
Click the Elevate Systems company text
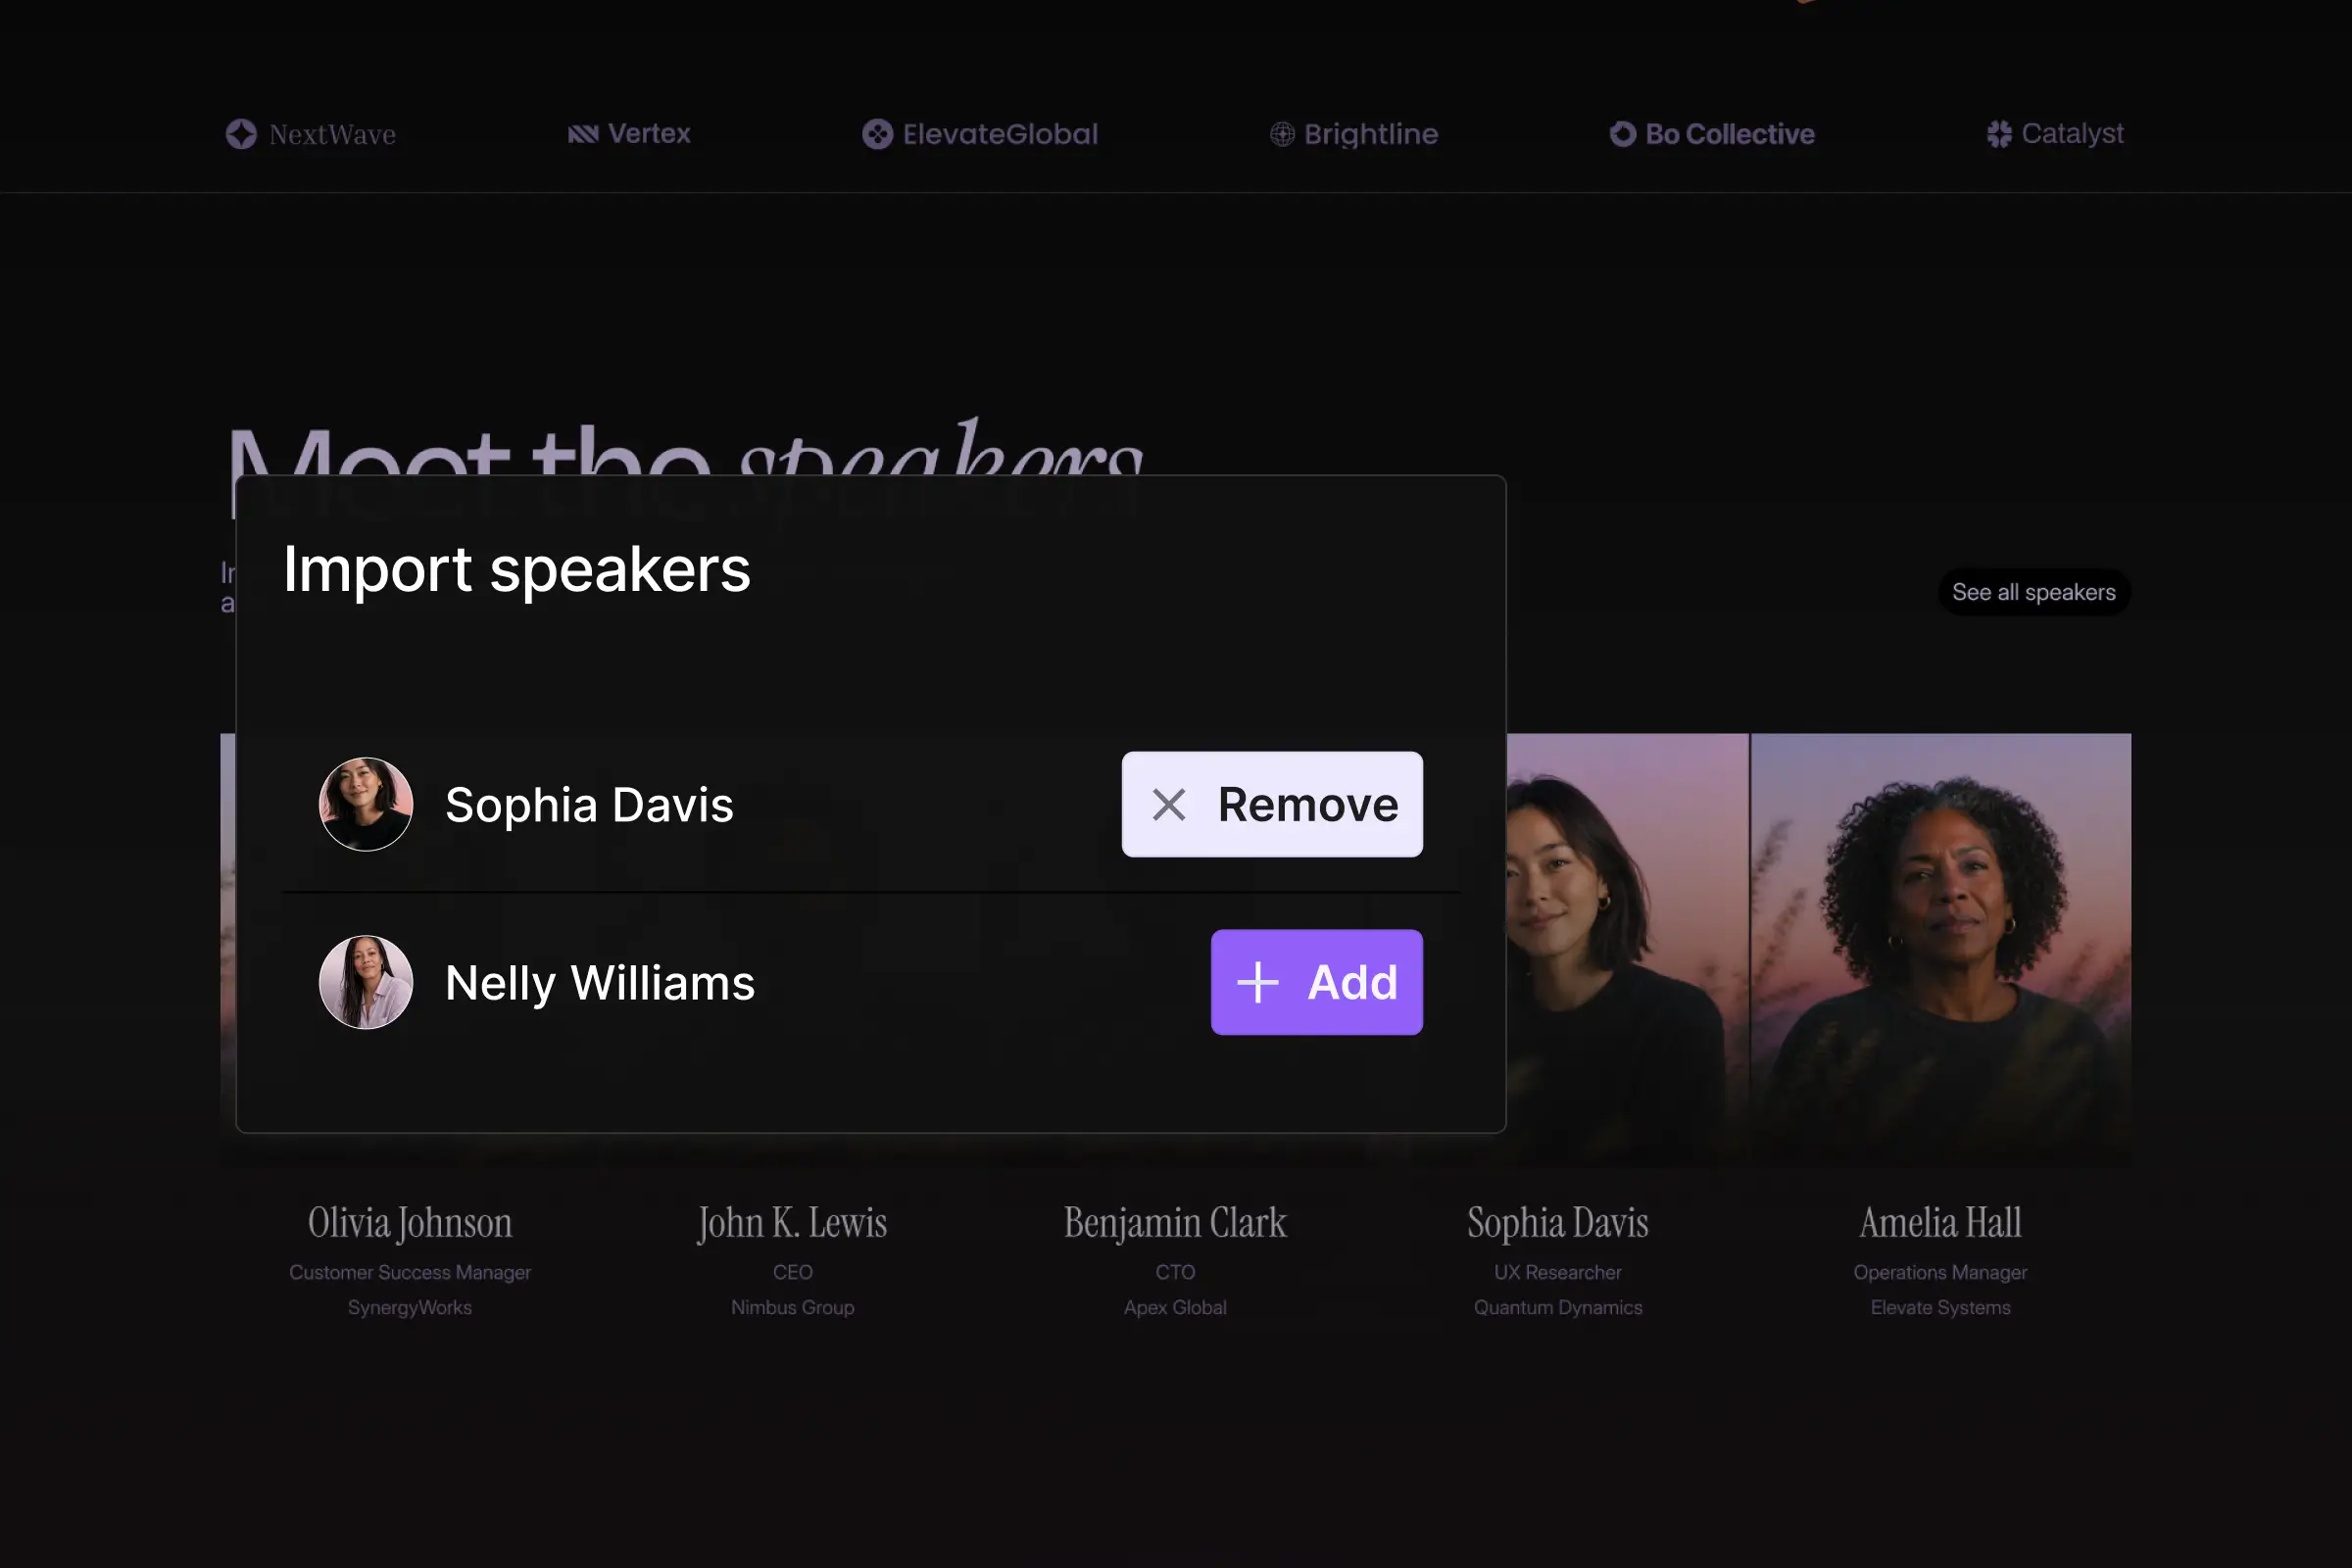coord(1940,1308)
